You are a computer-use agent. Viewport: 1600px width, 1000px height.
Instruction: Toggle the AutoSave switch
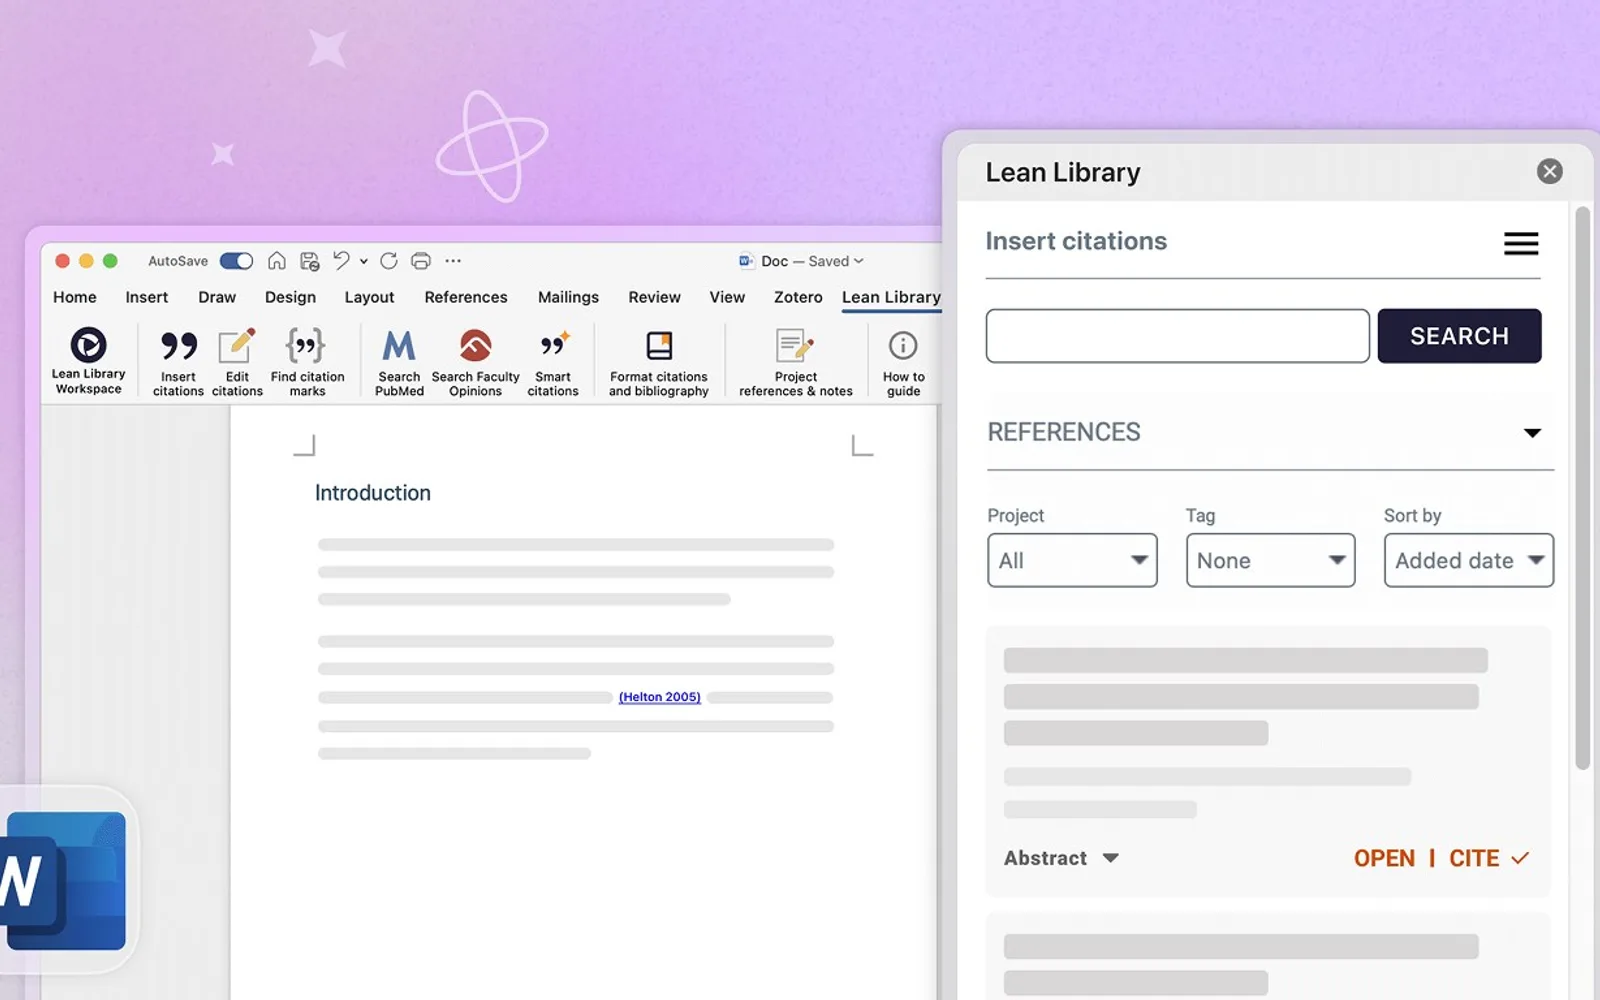tap(237, 261)
